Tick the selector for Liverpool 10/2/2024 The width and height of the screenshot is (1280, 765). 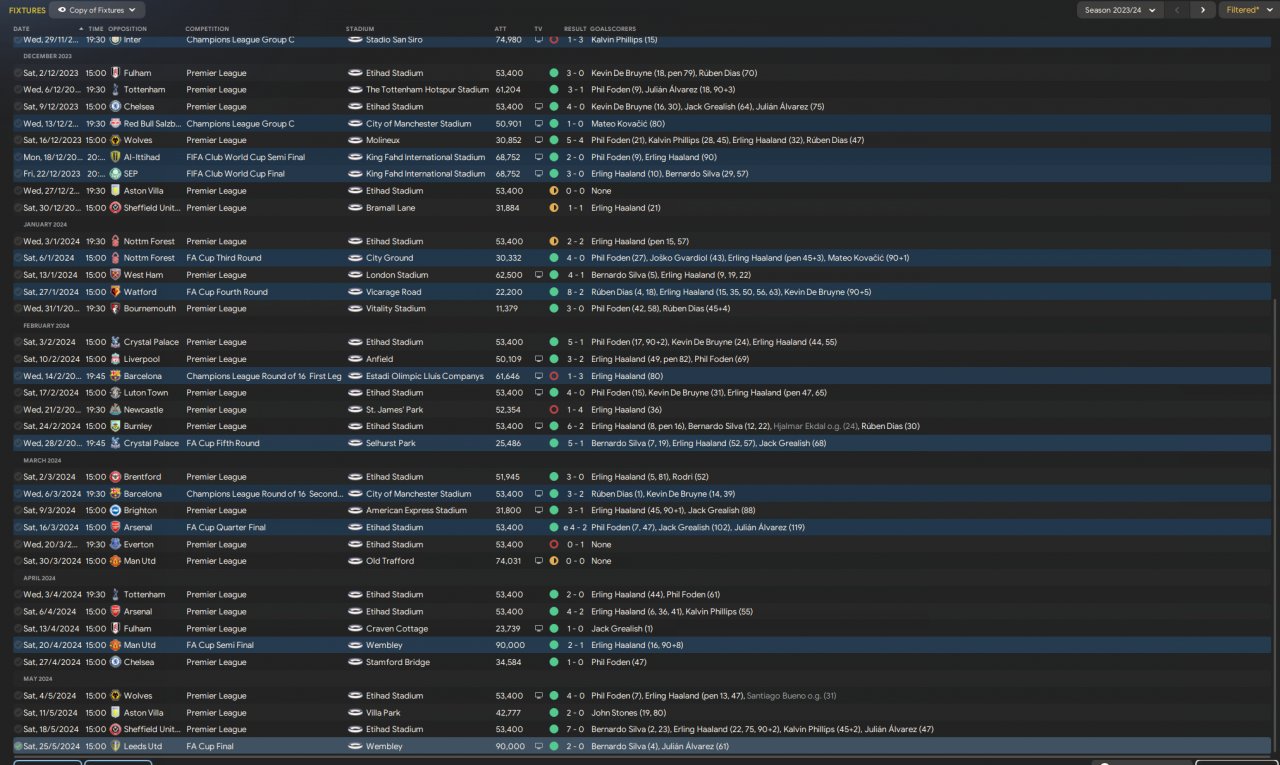click(18, 359)
